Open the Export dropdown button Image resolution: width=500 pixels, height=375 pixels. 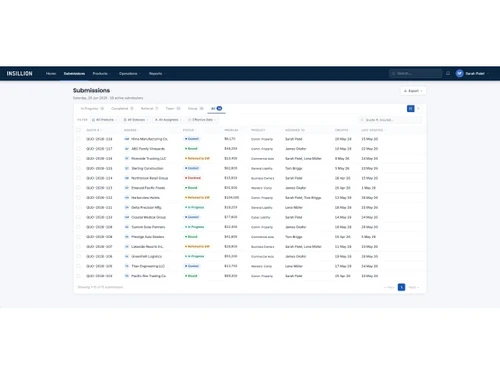413,91
